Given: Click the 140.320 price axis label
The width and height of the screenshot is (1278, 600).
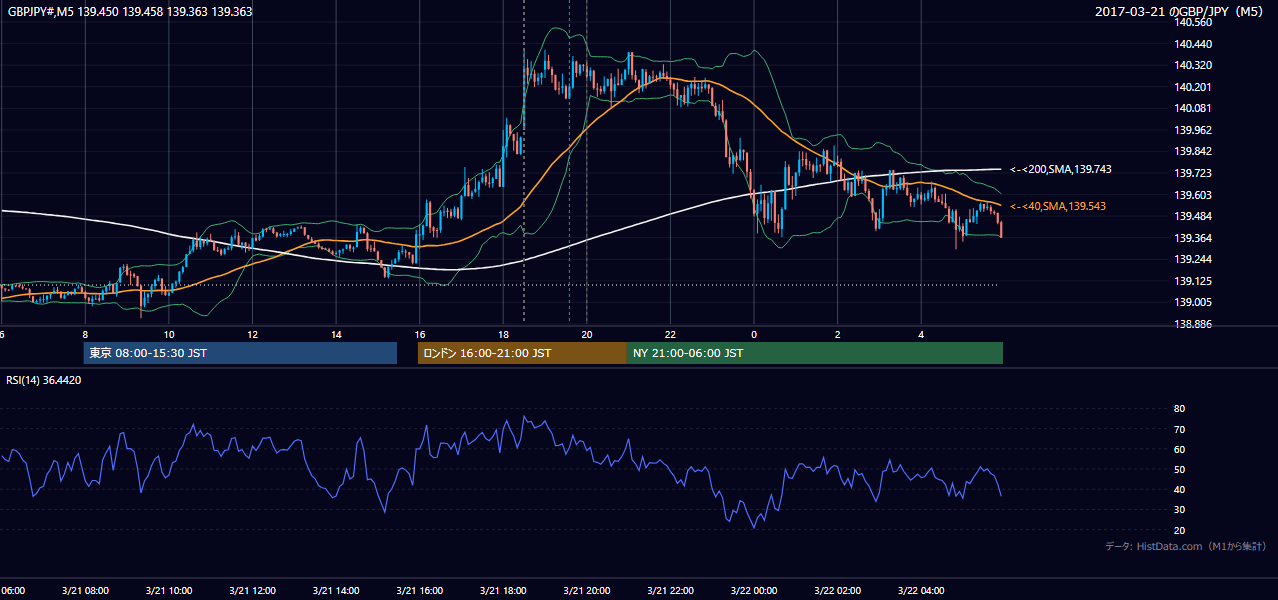Looking at the screenshot, I should (1194, 65).
